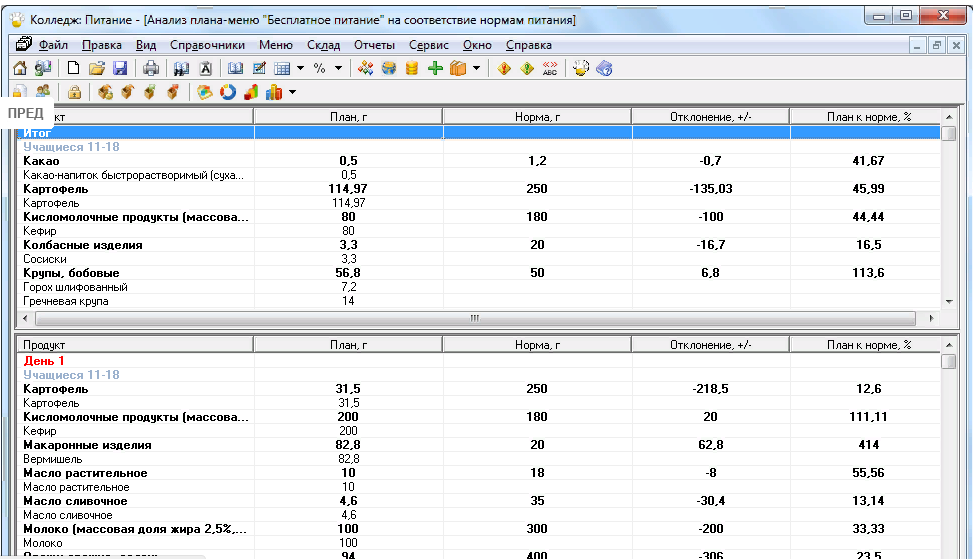This screenshot has height=559, width=973.
Task: Click the donut chart icon
Action: click(x=228, y=92)
